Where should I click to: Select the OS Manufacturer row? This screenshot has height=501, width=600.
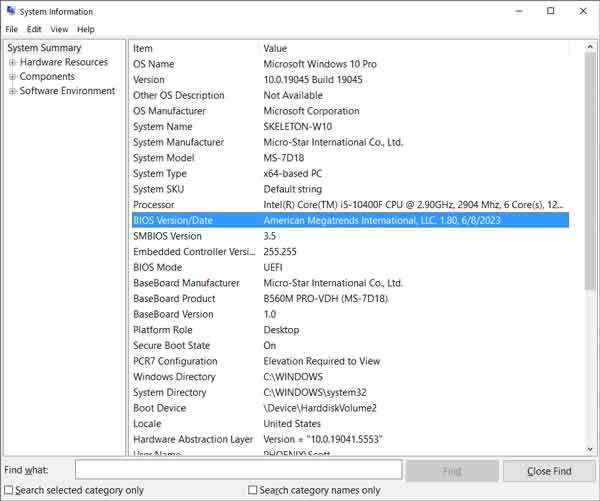[350, 111]
